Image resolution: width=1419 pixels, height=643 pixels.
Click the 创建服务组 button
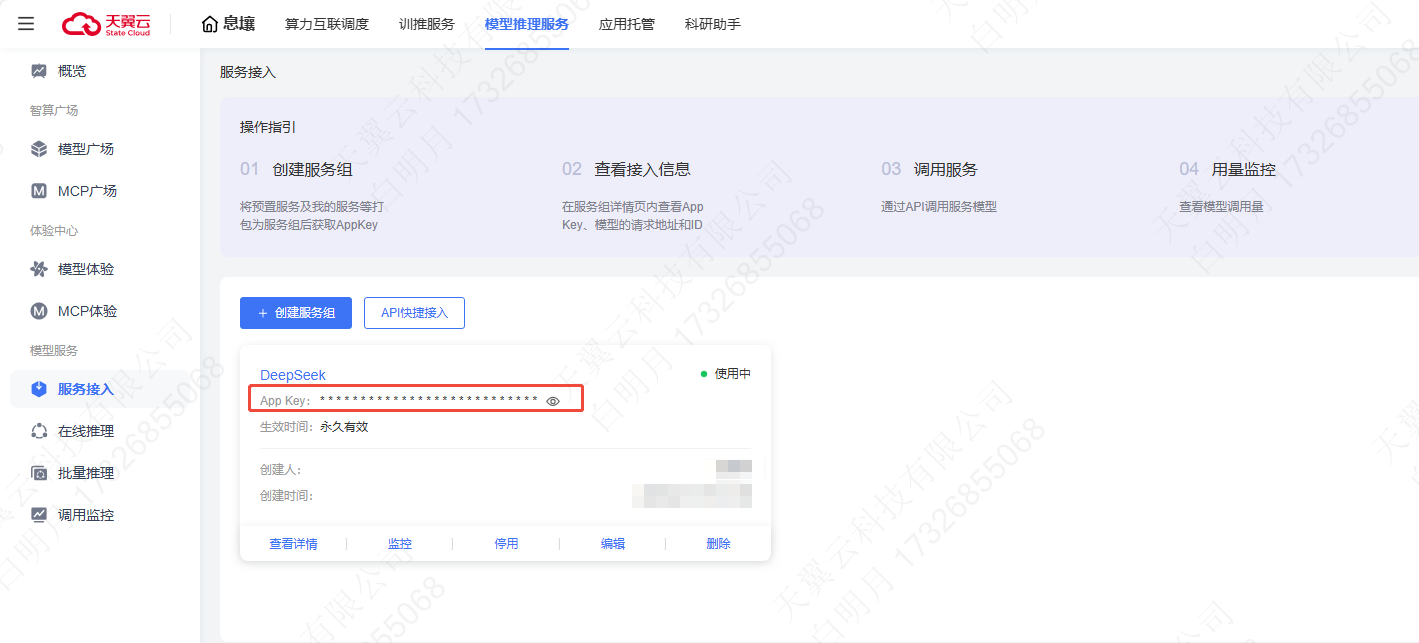click(x=296, y=313)
